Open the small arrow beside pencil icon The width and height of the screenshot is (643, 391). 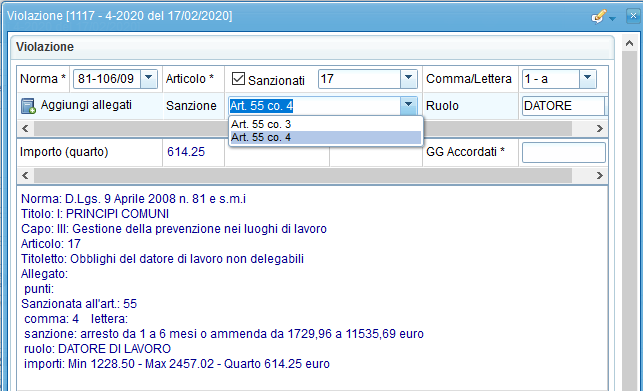(x=612, y=18)
